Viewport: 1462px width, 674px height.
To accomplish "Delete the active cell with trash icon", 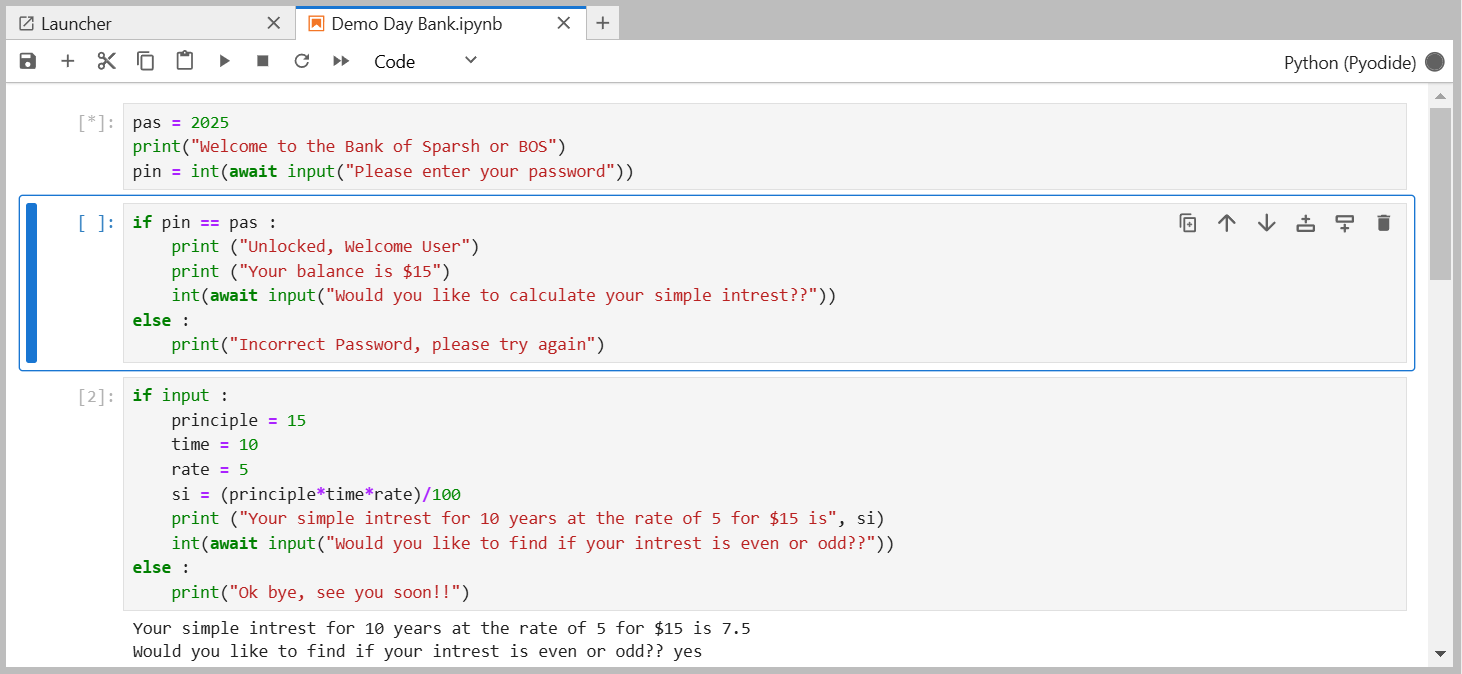I will tap(1383, 223).
